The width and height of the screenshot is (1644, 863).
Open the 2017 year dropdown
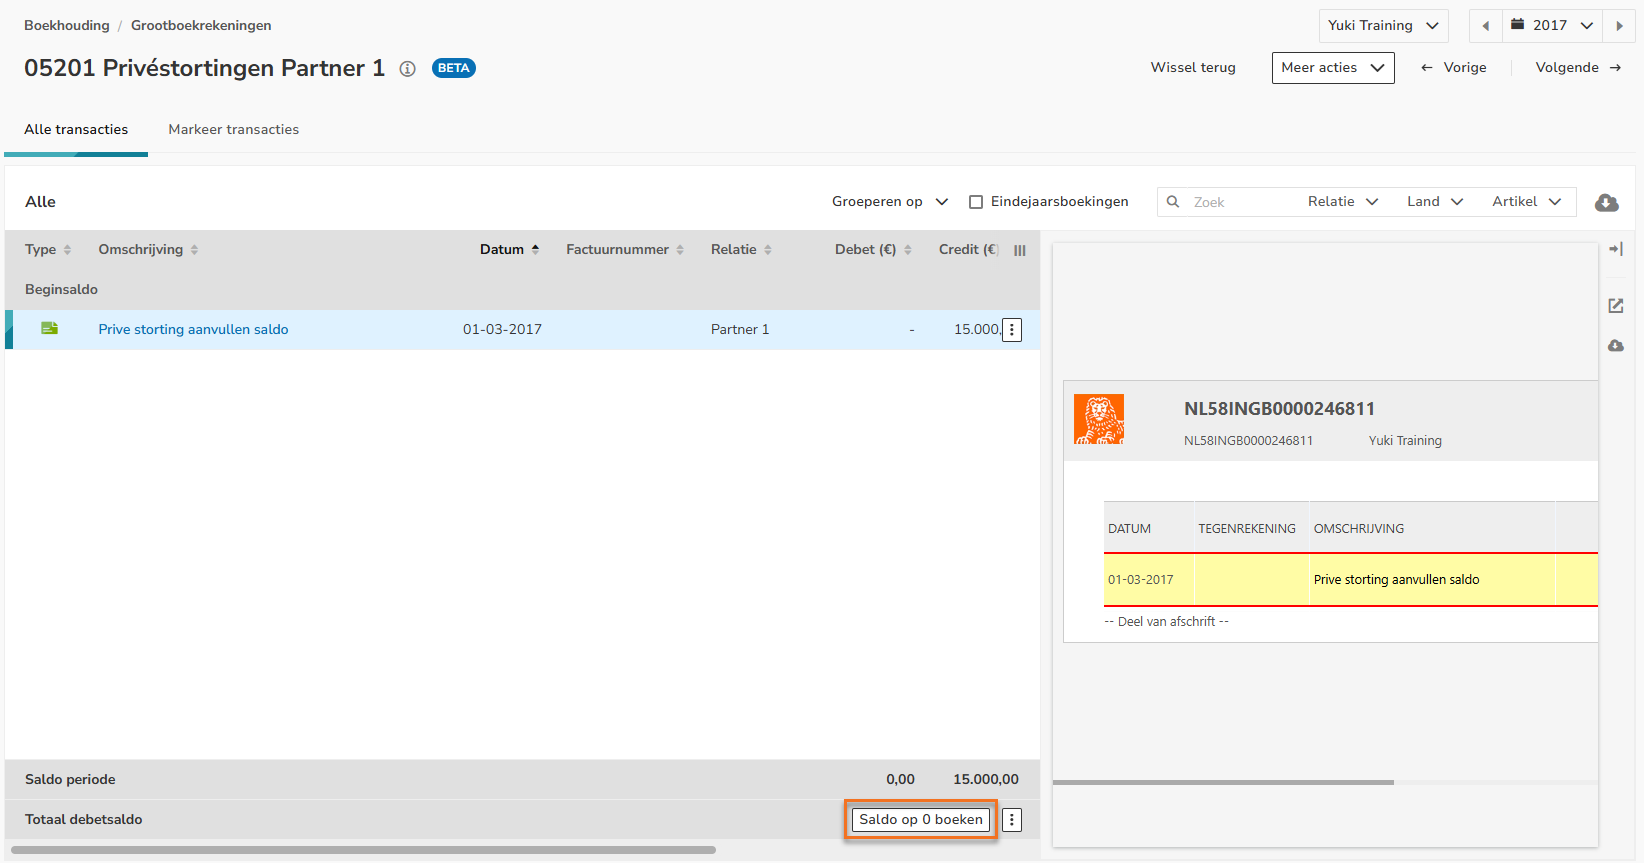point(1552,26)
